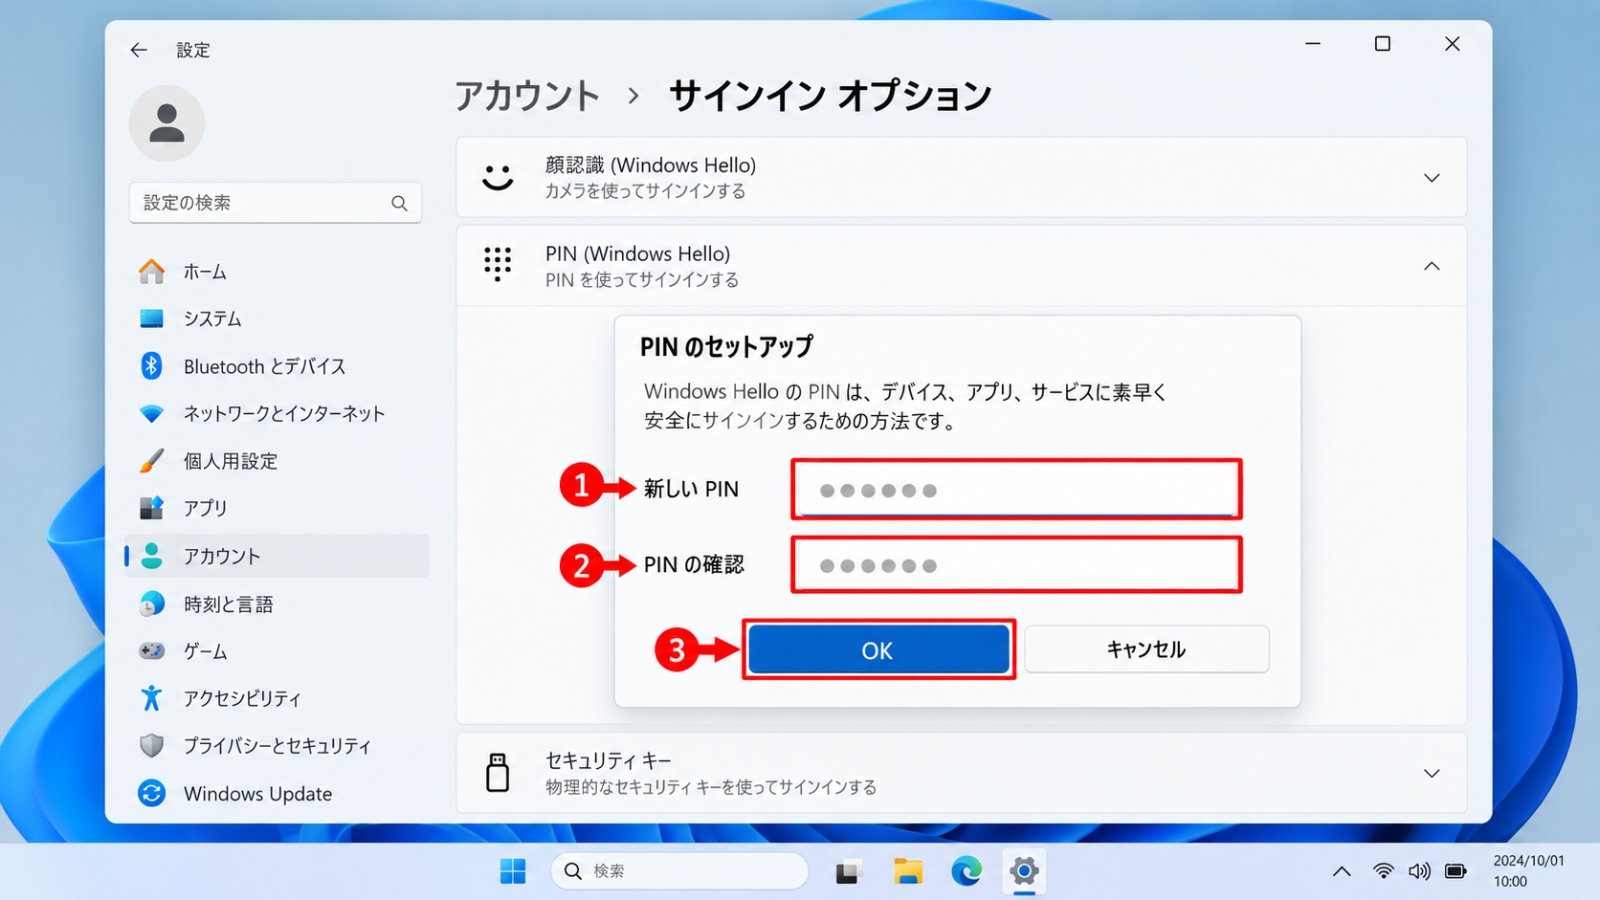
Task: Click the 新しい PIN input field
Action: (1016, 489)
